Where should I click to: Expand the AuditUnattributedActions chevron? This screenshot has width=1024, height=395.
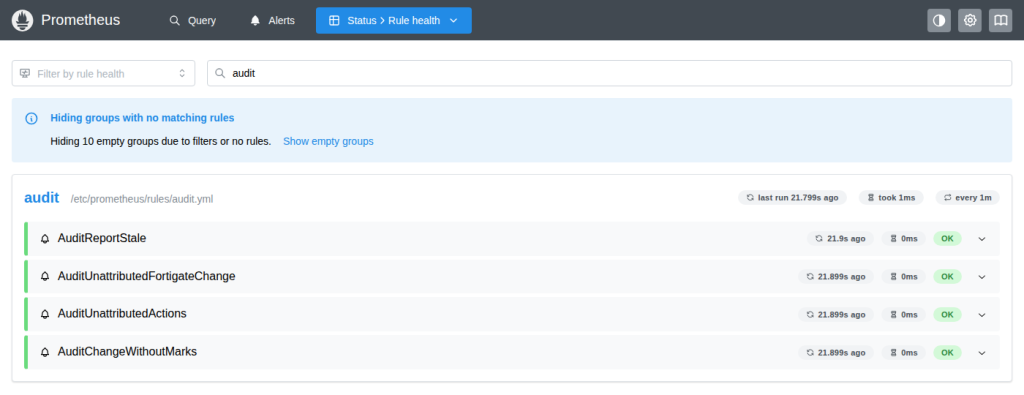coord(981,315)
